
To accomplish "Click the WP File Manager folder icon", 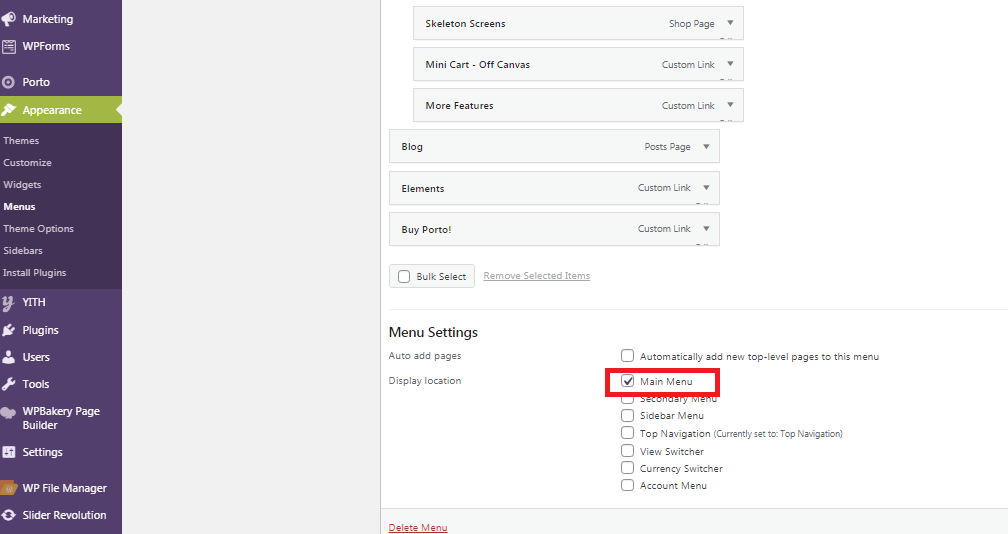I will tap(8, 488).
